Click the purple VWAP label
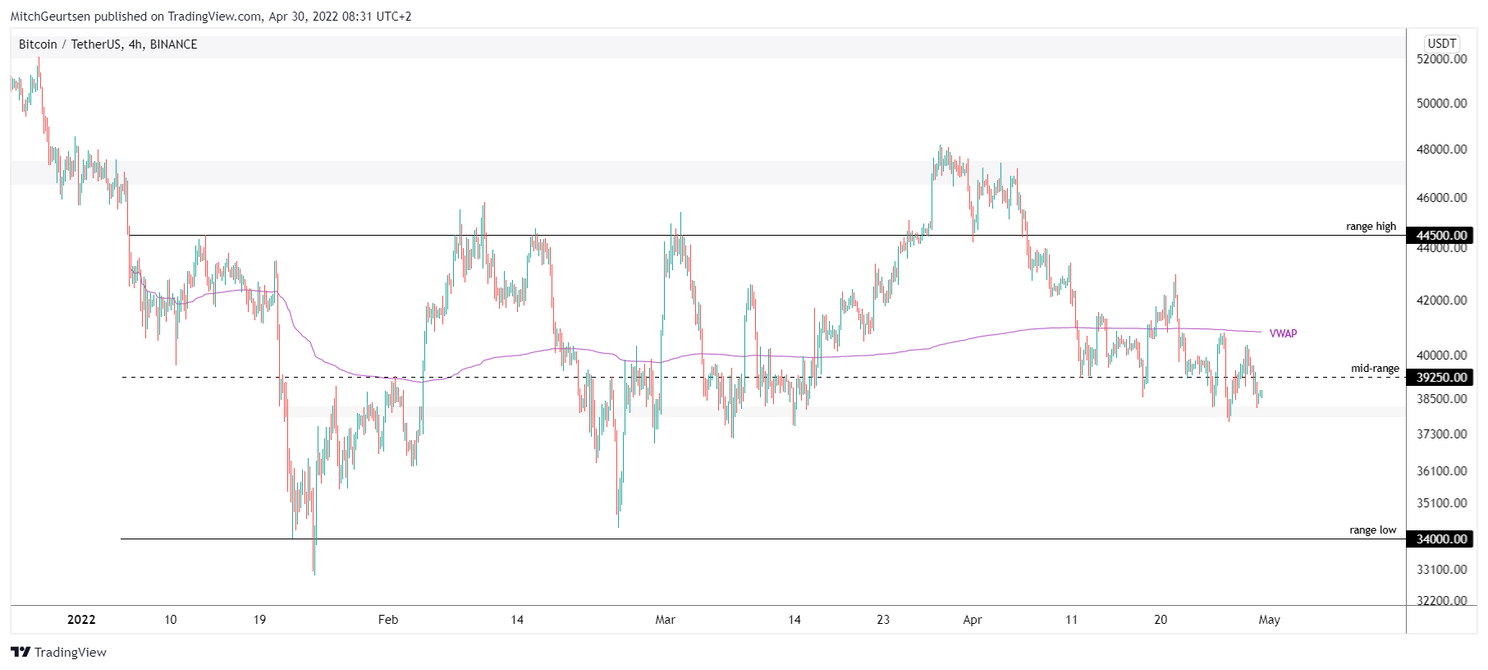 [1283, 333]
